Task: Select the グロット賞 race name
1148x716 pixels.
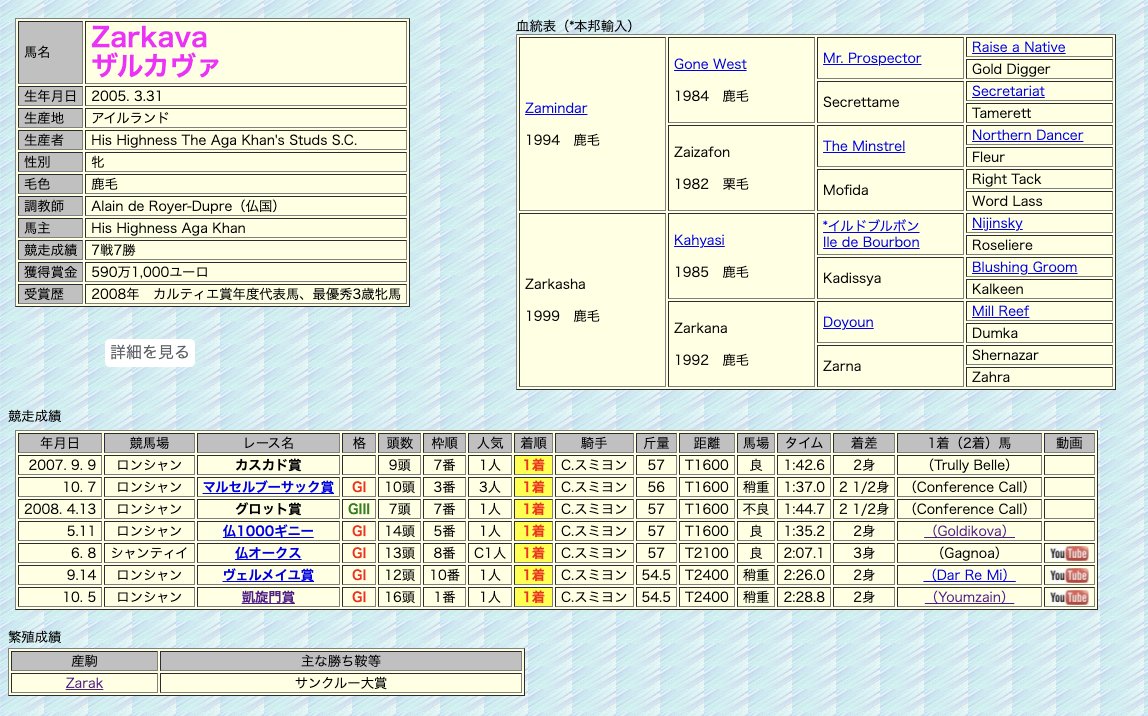Action: 268,509
